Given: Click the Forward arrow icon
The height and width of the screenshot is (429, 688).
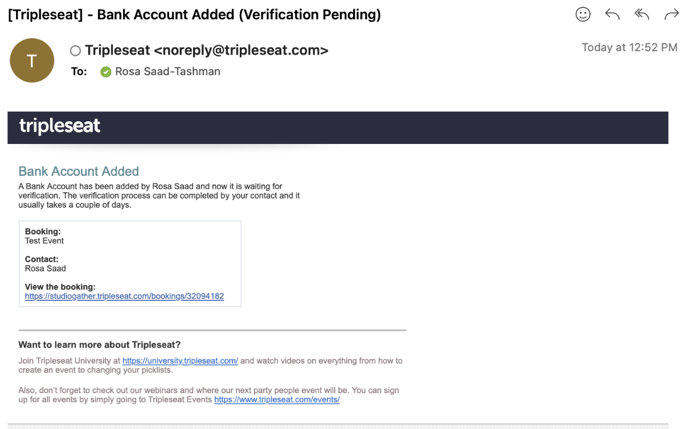Looking at the screenshot, I should click(x=671, y=14).
